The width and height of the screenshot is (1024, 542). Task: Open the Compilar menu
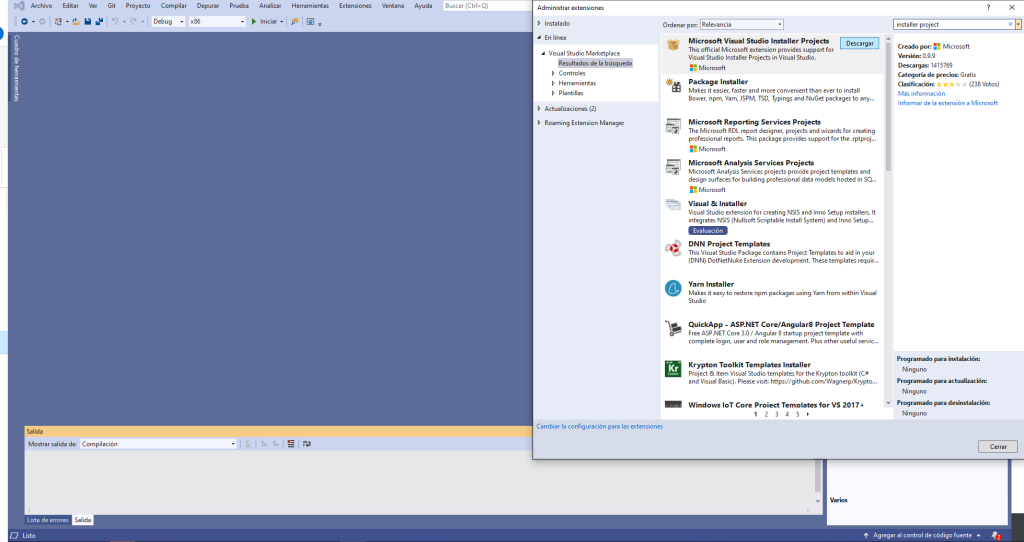click(x=174, y=6)
